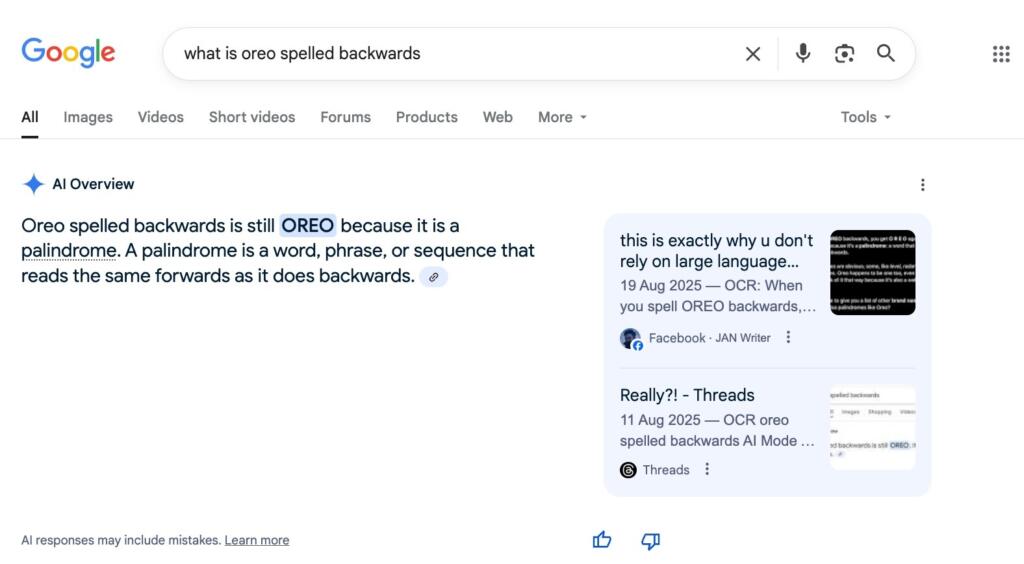1024x564 pixels.
Task: Give the AI Overview a thumbs down
Action: 650,540
